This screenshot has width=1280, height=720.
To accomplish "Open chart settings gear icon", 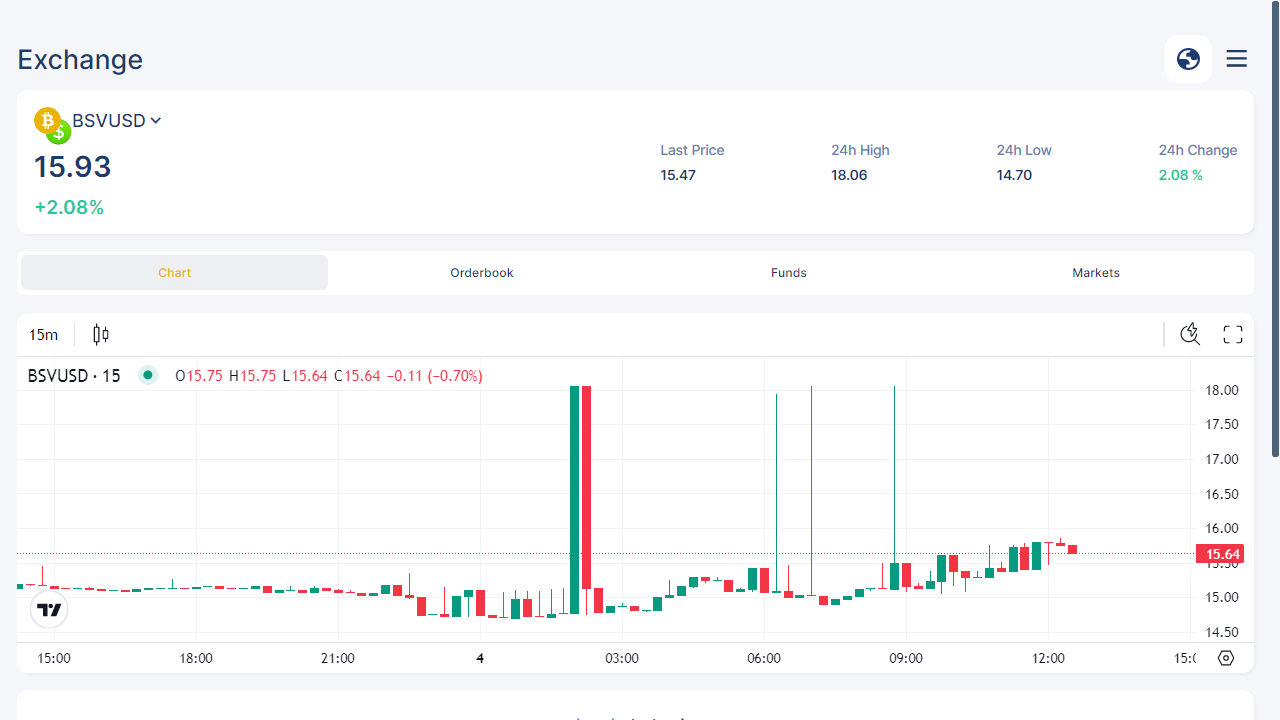I will [1227, 658].
